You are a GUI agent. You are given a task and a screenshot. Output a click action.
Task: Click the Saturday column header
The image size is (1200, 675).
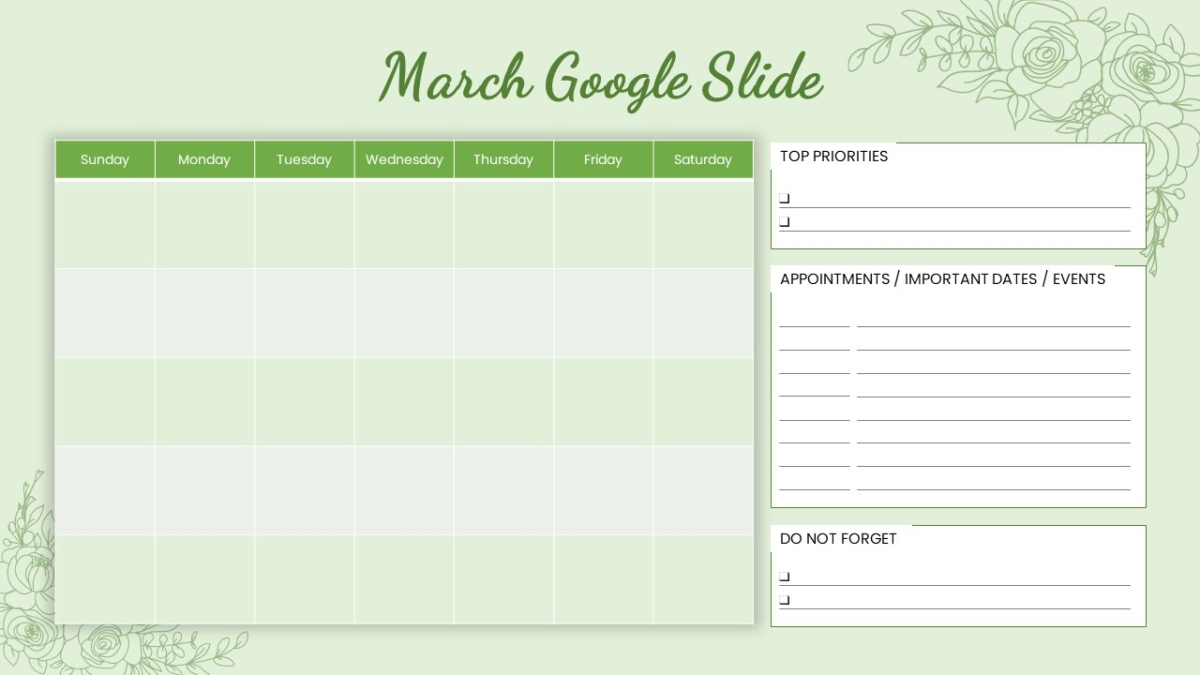(x=703, y=159)
